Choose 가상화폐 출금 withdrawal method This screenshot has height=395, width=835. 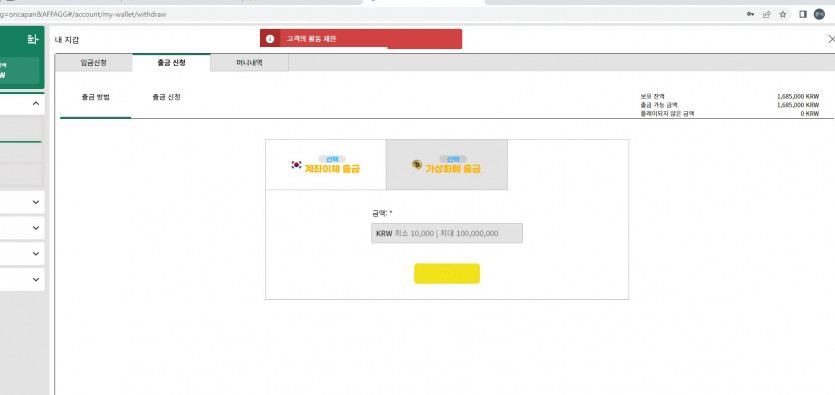447,164
